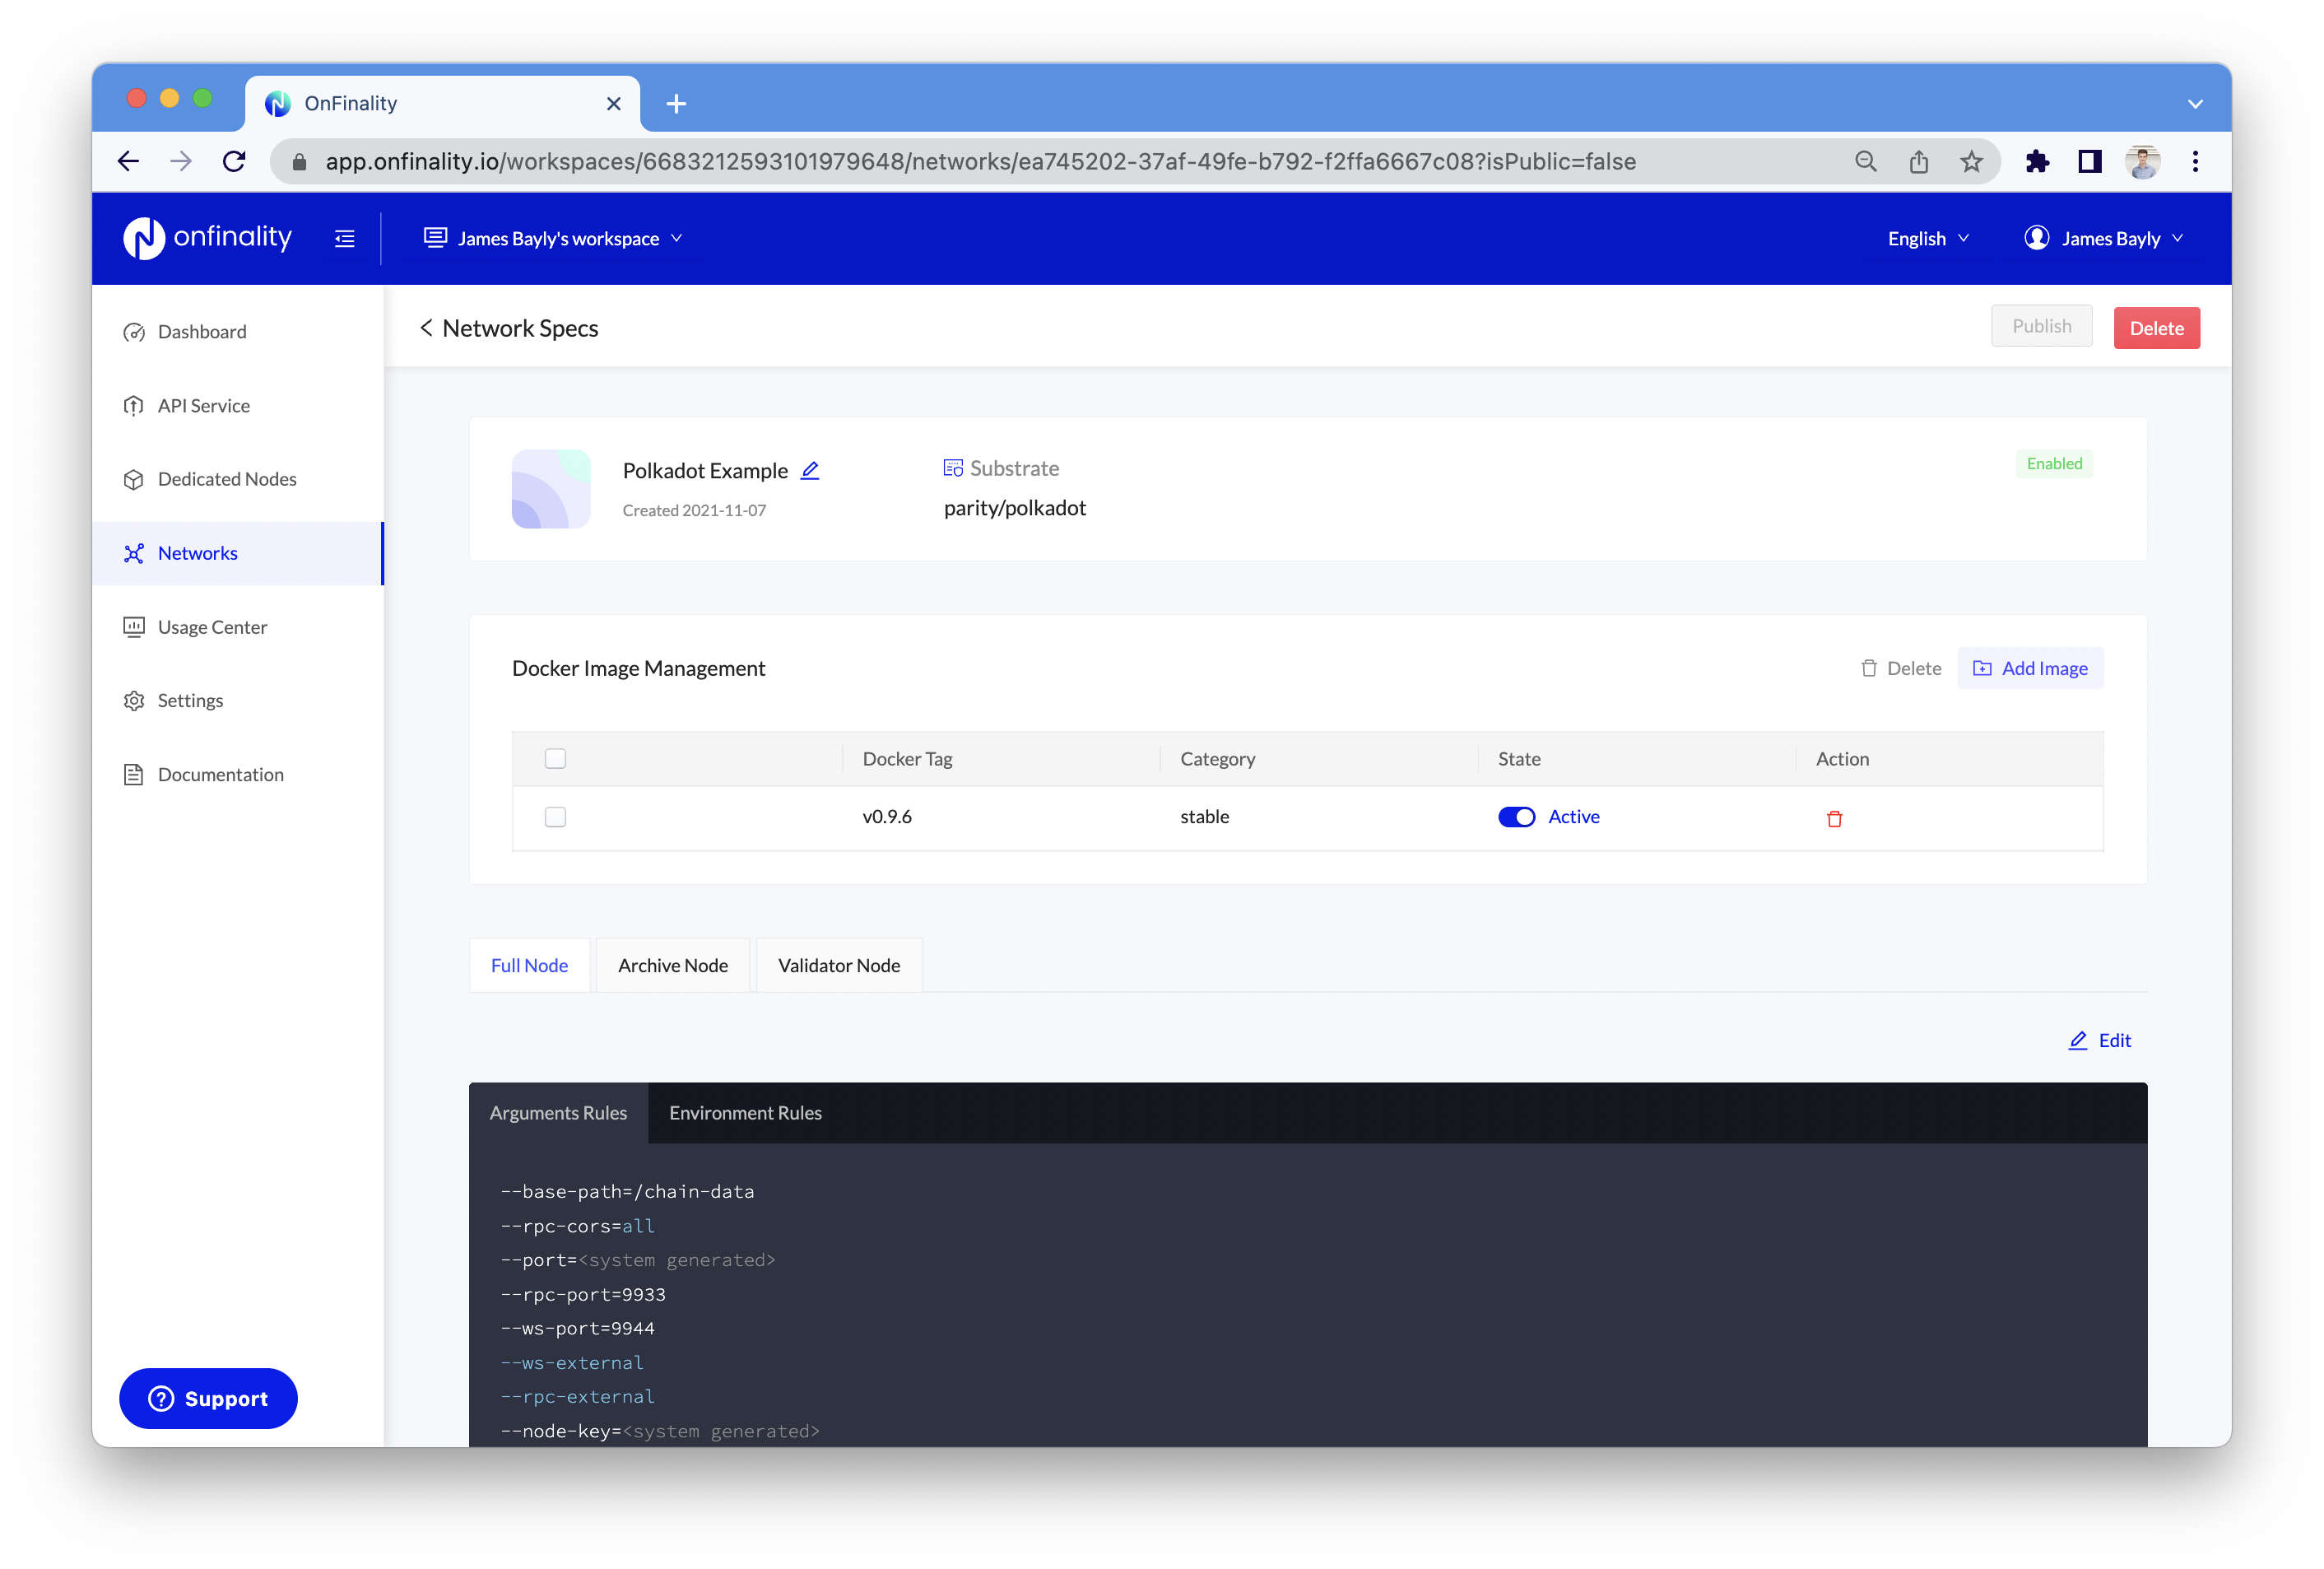
Task: Collapse sidebar using the menu fold icon
Action: tap(345, 239)
